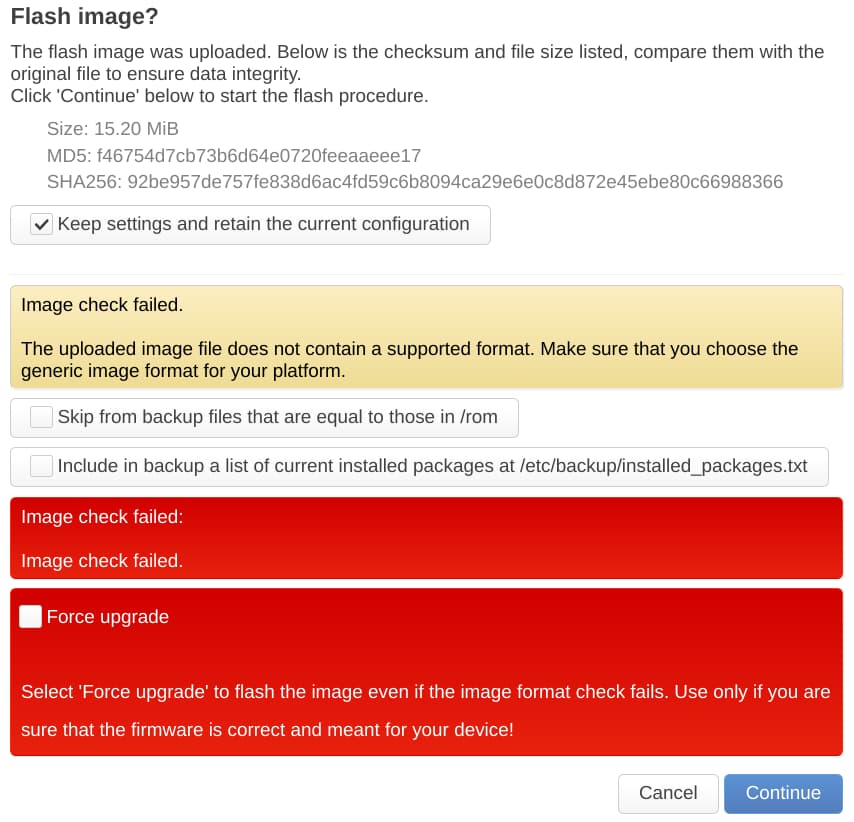Start flashing with the Continue button
This screenshot has height=822, width=854.
pos(783,793)
